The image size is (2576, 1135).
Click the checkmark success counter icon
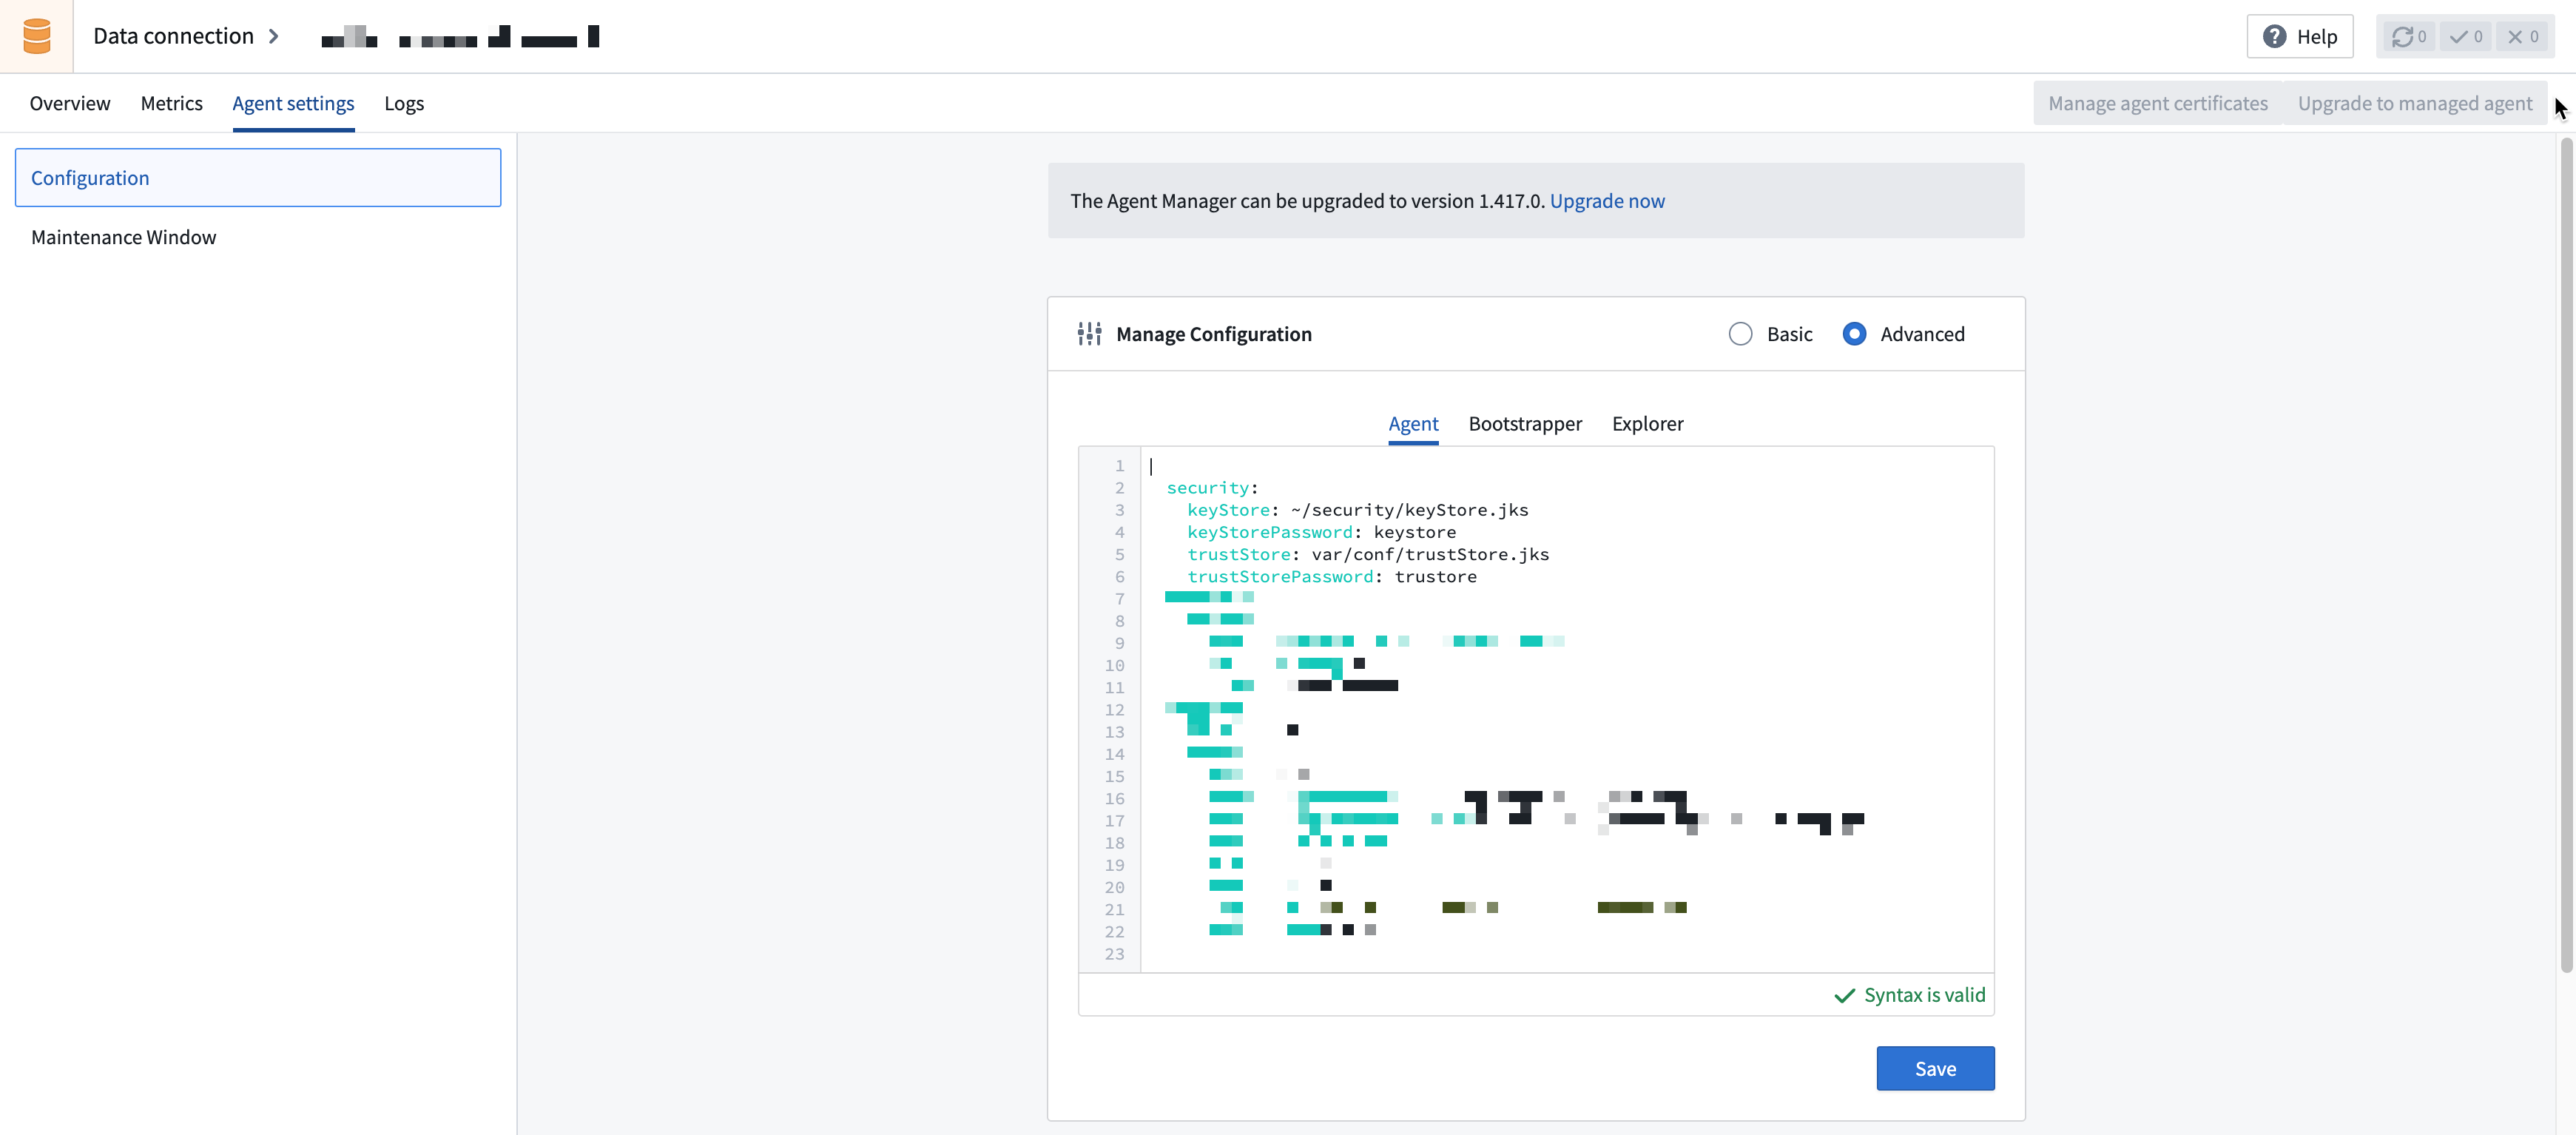click(2458, 37)
